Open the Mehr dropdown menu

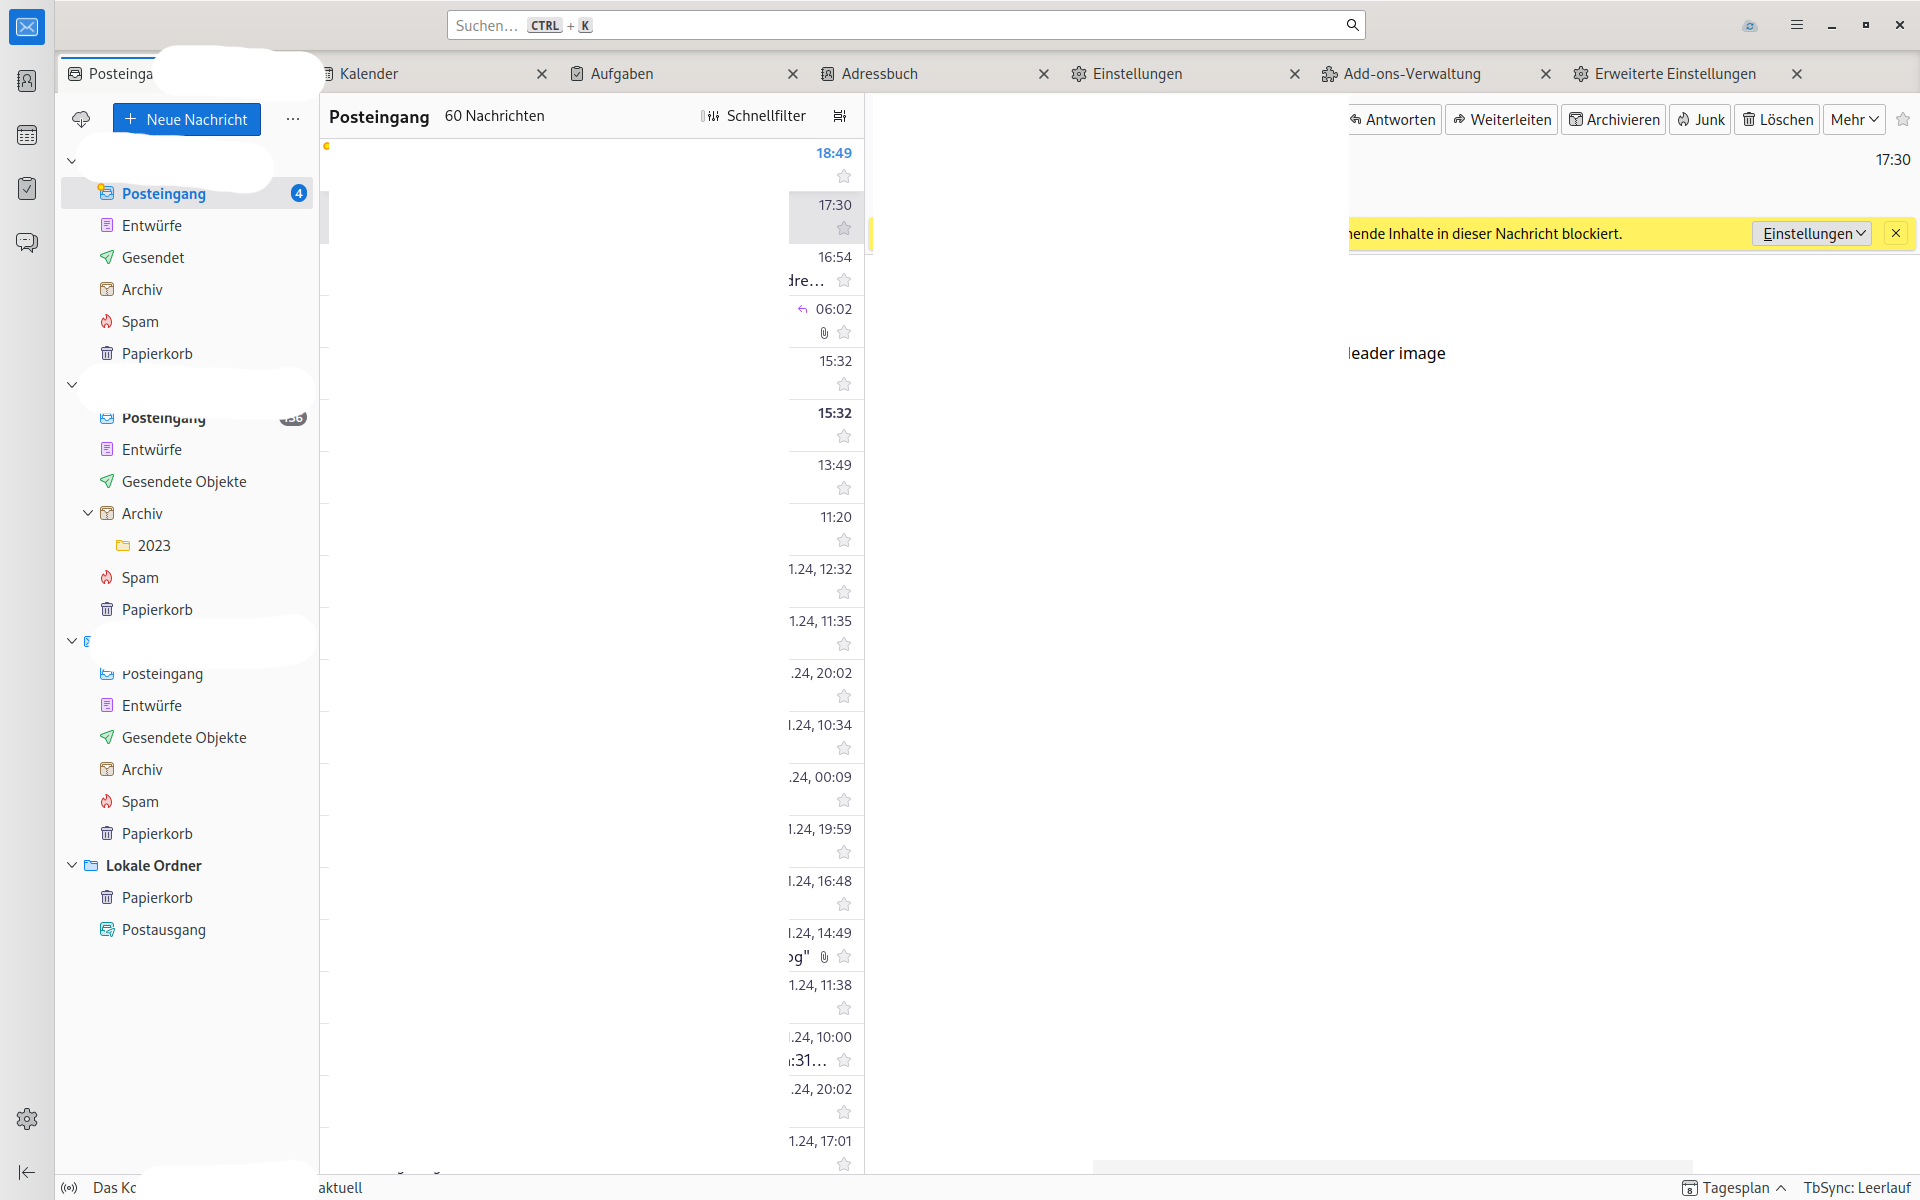click(1854, 119)
